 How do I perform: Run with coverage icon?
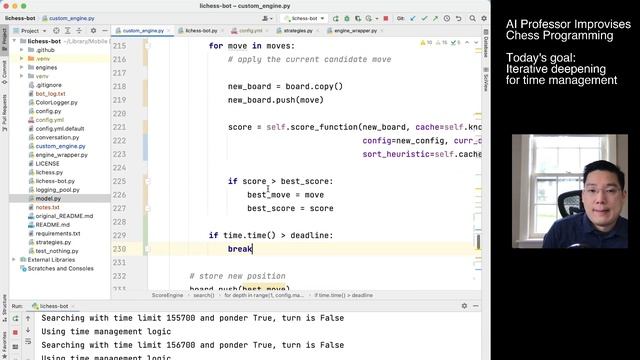(x=358, y=18)
